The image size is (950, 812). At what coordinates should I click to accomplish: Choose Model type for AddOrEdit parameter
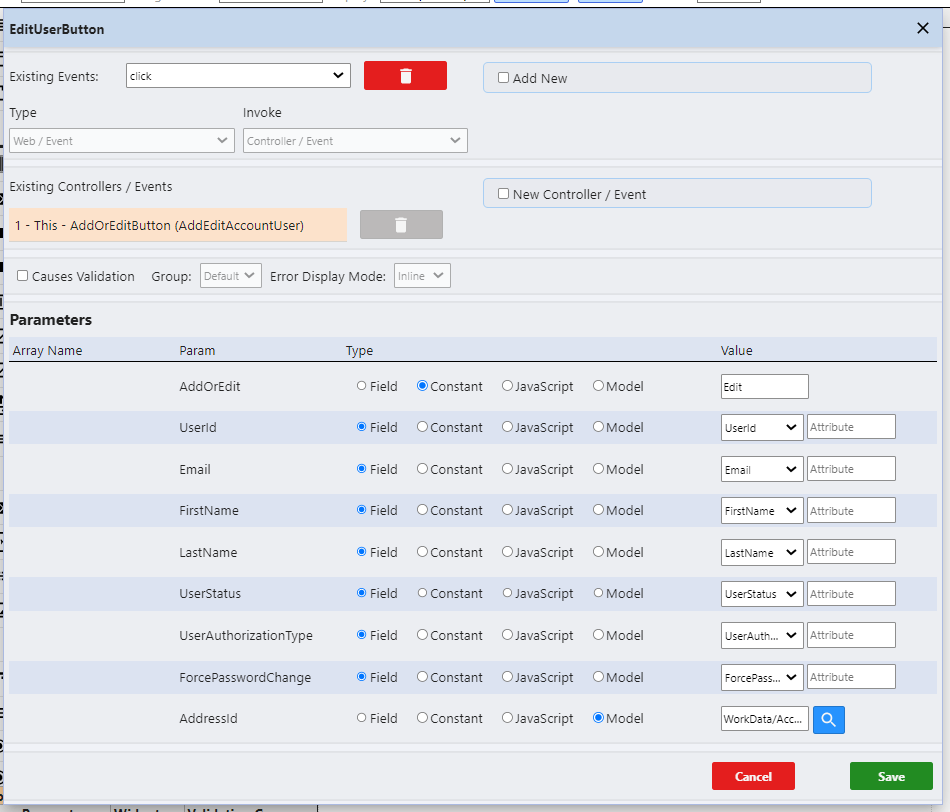pos(599,385)
